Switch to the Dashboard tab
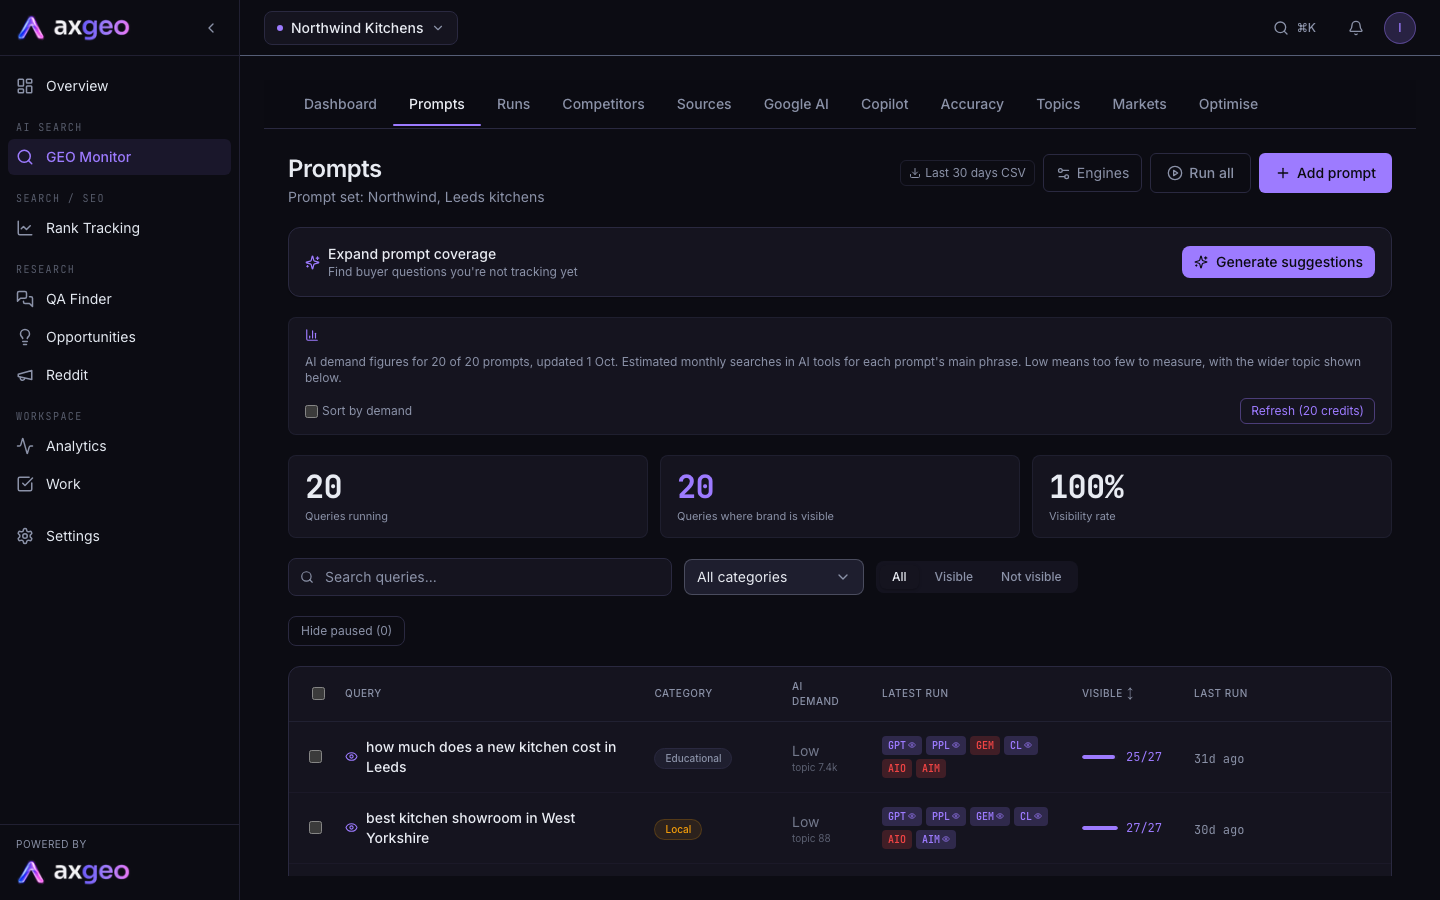 340,104
